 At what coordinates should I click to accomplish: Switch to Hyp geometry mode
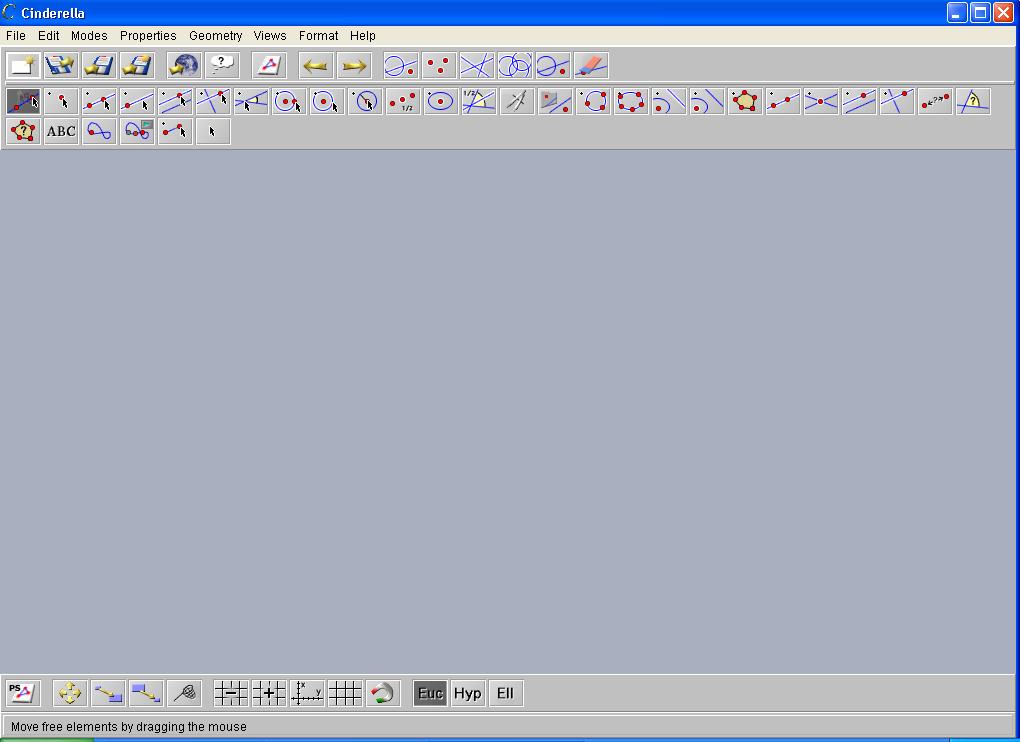tap(467, 693)
